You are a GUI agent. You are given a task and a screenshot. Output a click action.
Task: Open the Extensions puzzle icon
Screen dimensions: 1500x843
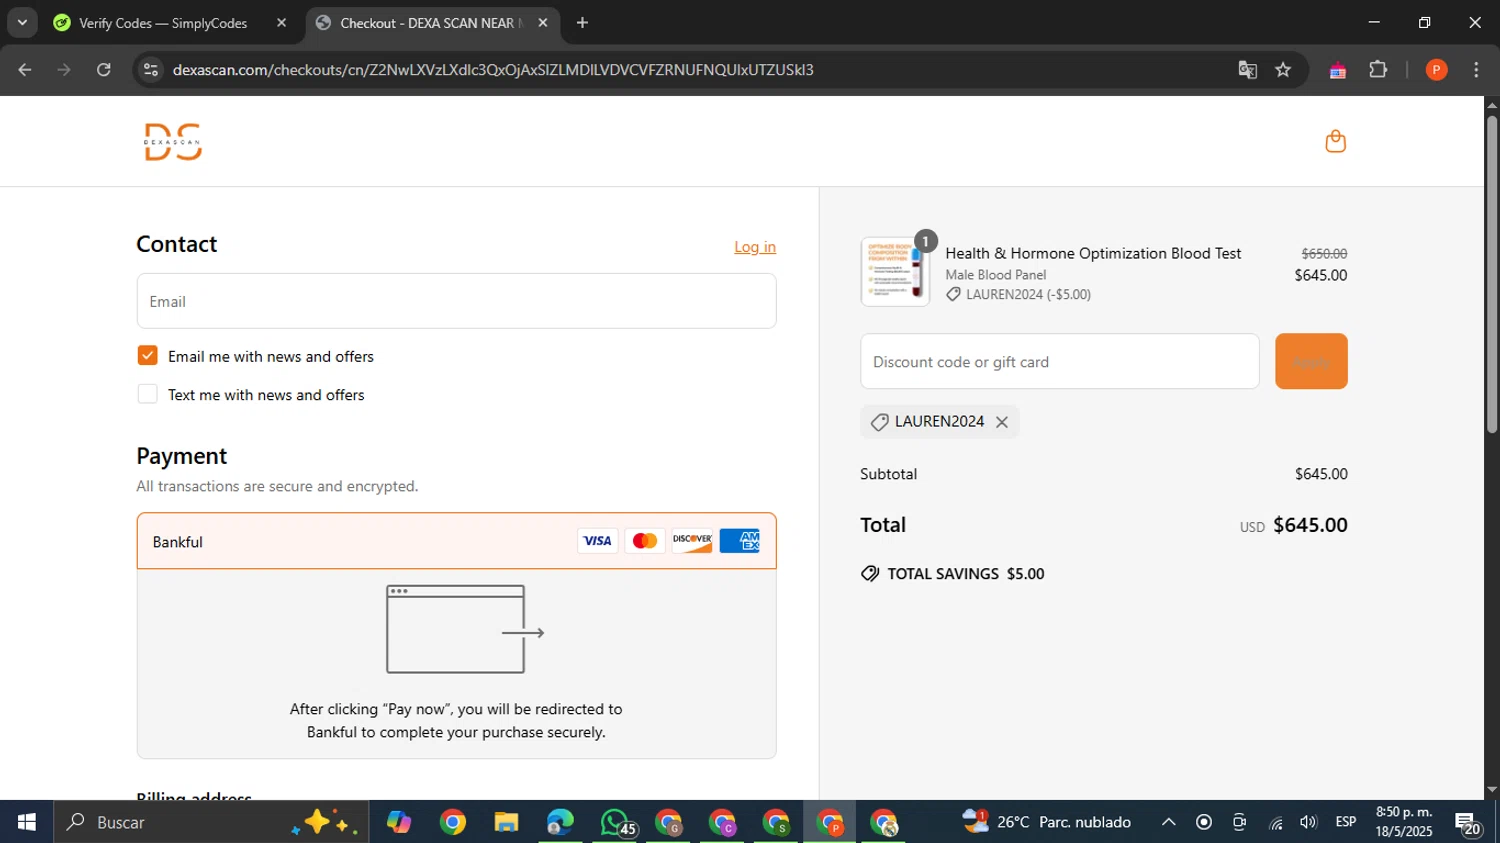pyautogui.click(x=1378, y=70)
